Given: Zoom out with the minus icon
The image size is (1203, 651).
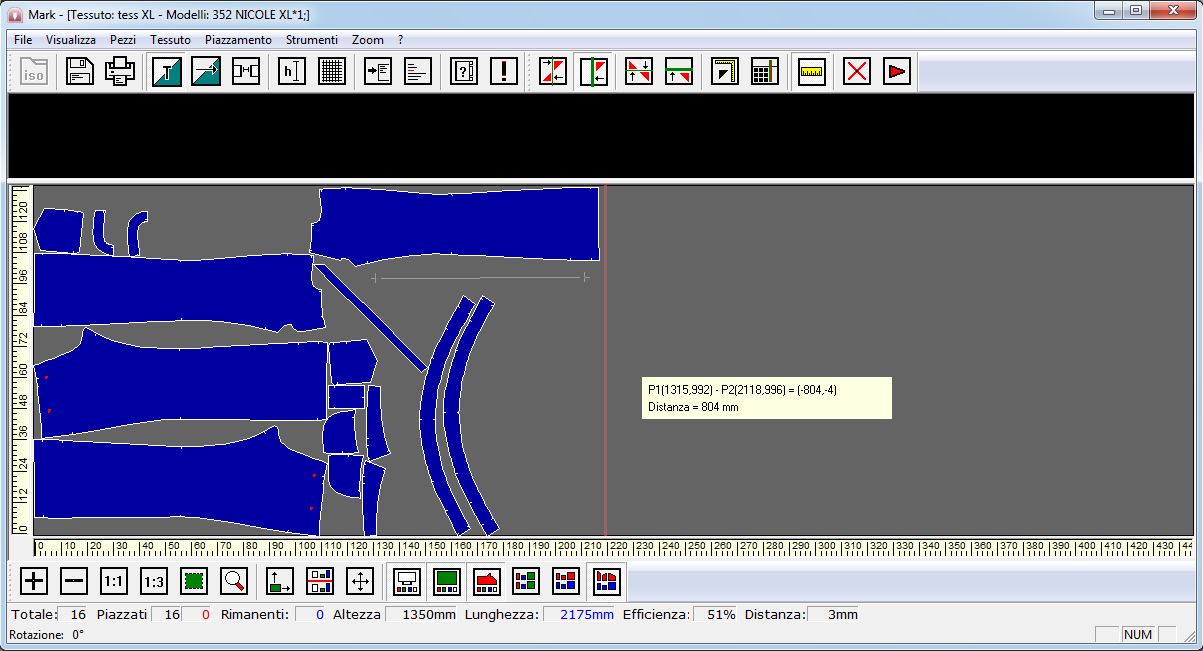Looking at the screenshot, I should tap(74, 580).
